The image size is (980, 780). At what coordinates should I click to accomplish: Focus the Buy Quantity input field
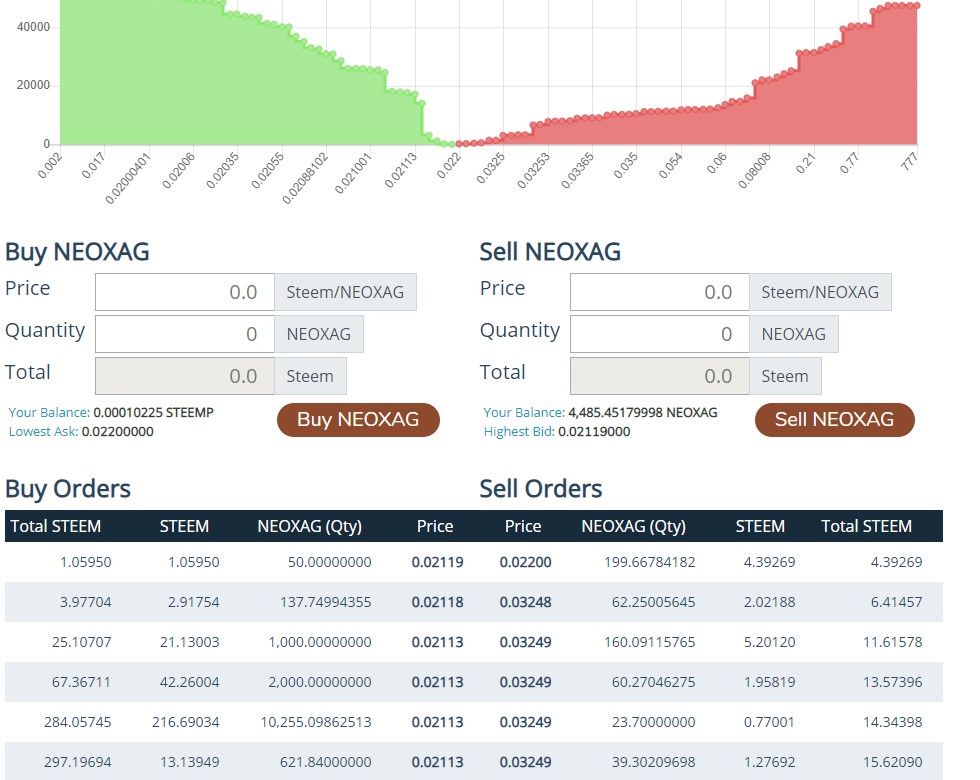coord(185,334)
